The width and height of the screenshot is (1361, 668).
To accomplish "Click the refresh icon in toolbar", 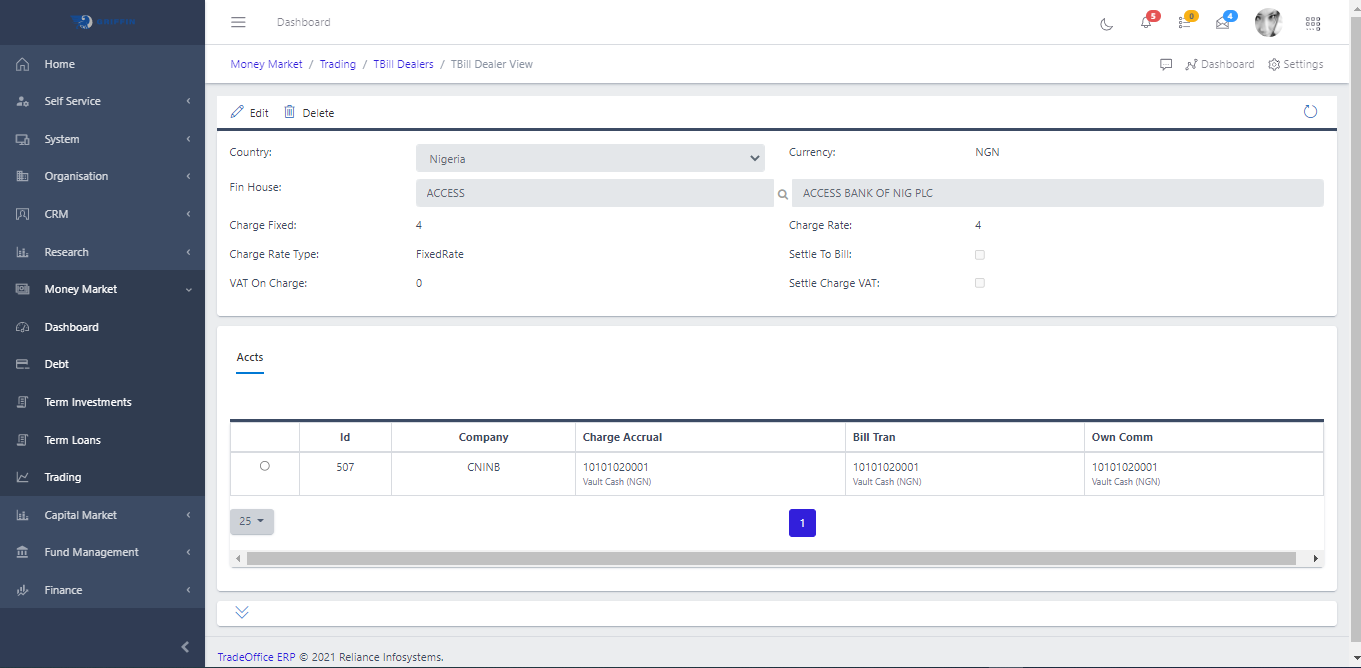I will (x=1310, y=112).
